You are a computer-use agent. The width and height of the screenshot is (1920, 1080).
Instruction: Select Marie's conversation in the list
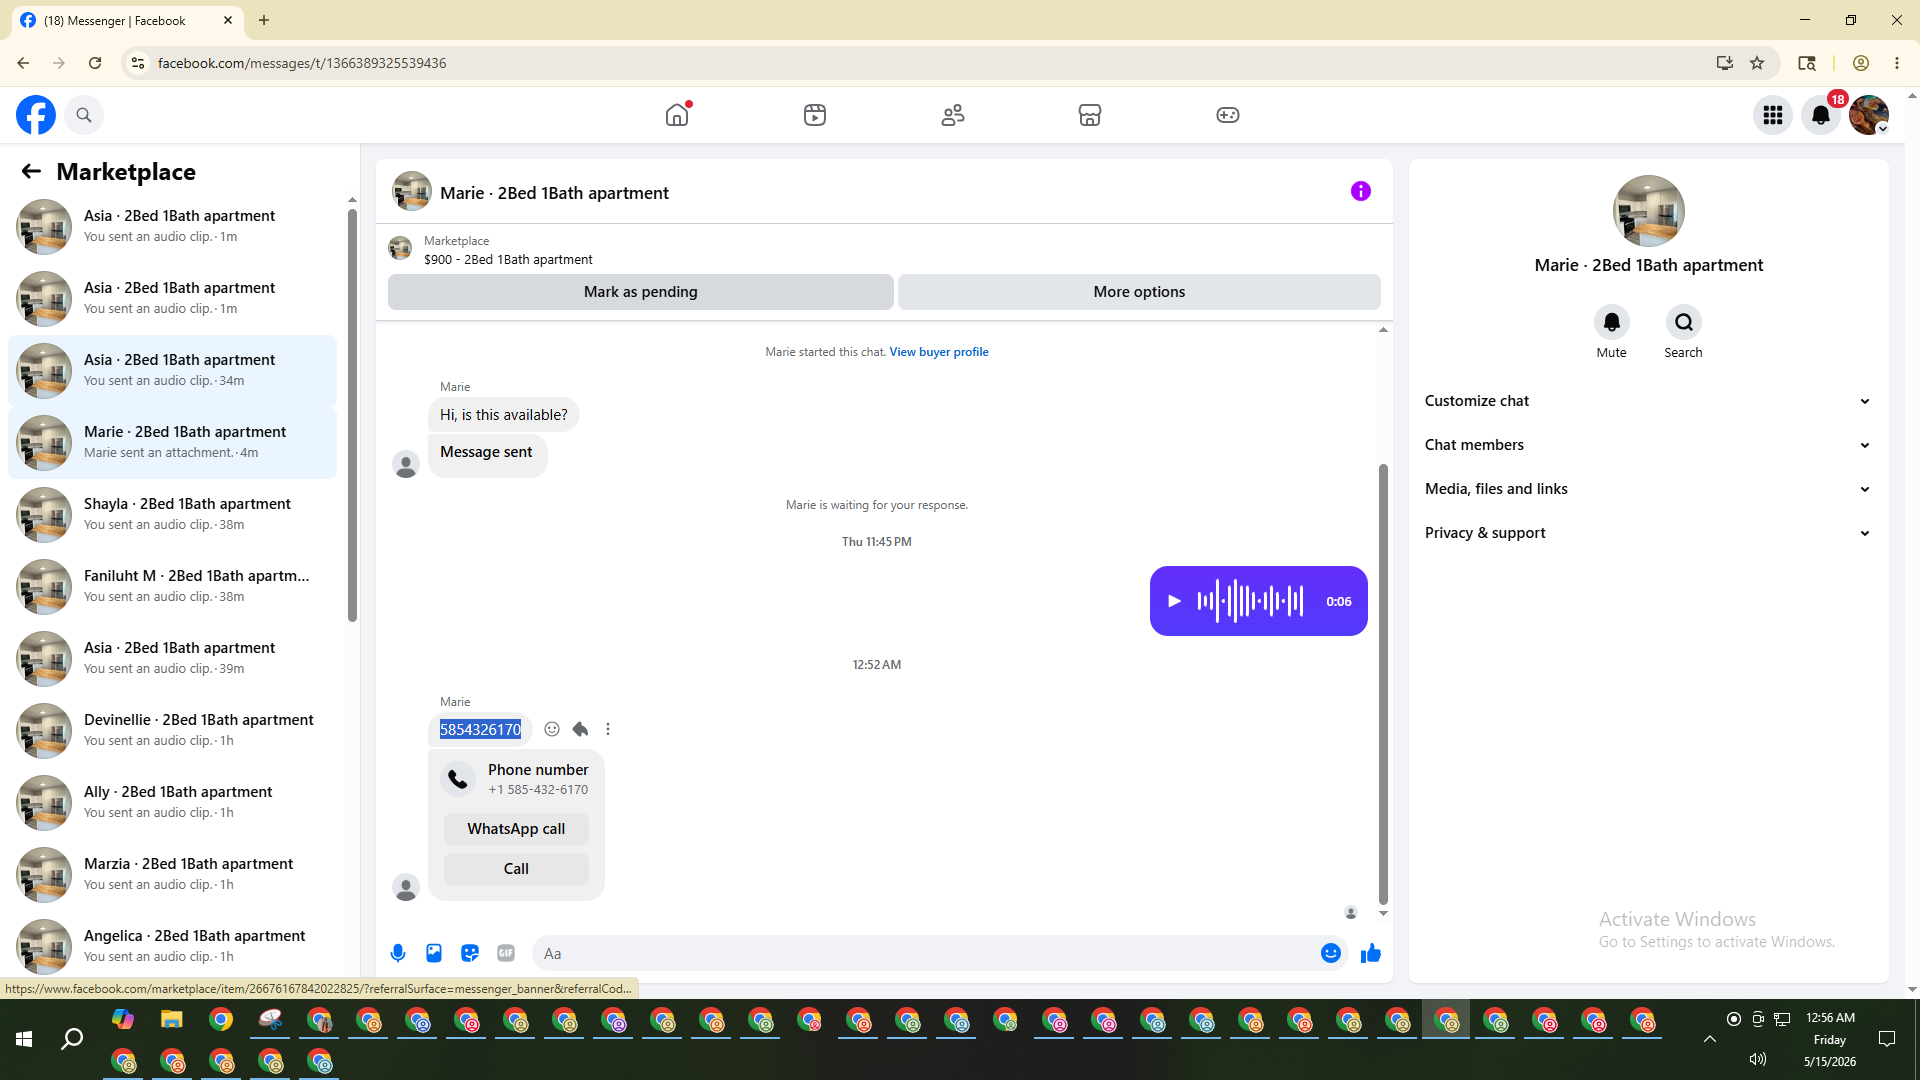[x=172, y=442]
